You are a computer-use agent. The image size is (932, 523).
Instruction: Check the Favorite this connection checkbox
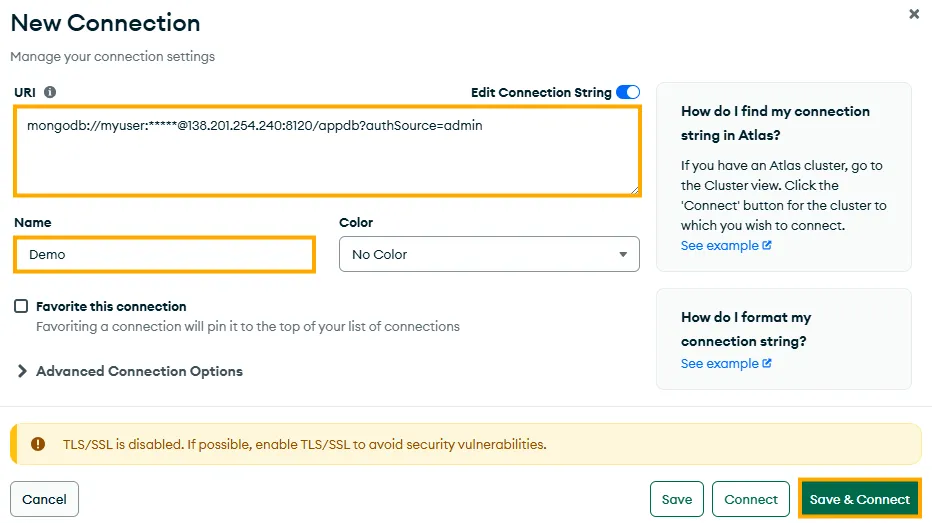point(21,306)
